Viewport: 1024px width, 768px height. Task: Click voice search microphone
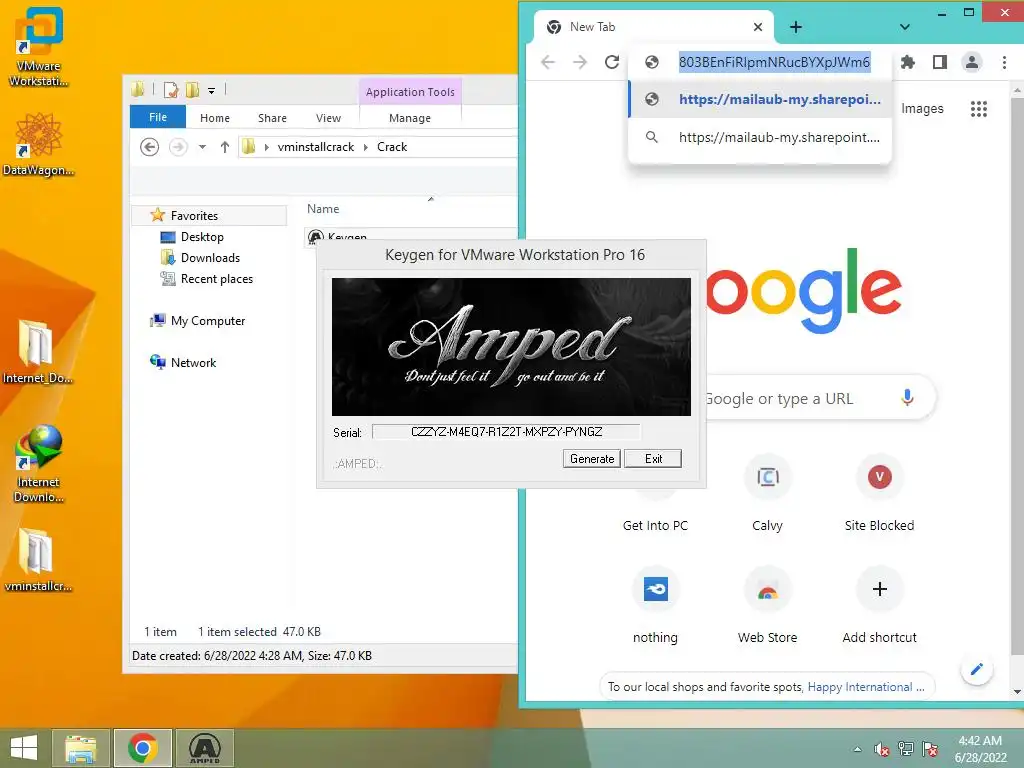[907, 397]
